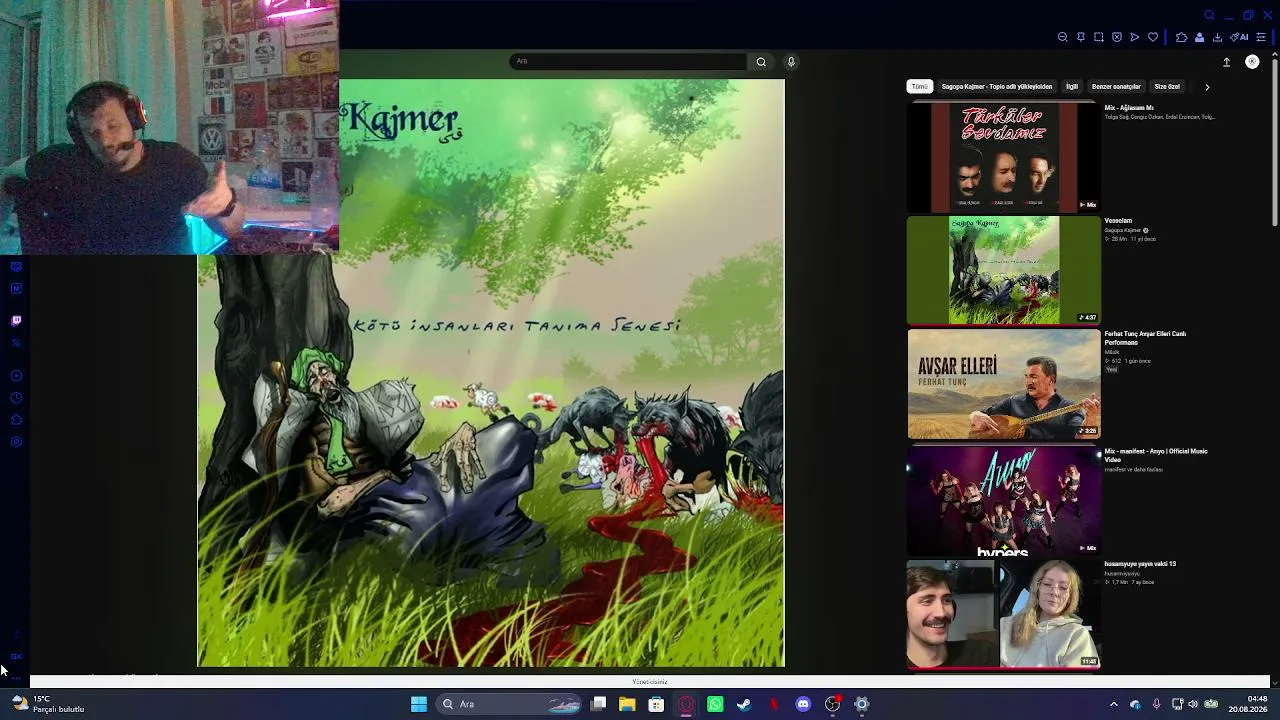
Task: Open Microsoft Store from the taskbar
Action: tap(656, 704)
